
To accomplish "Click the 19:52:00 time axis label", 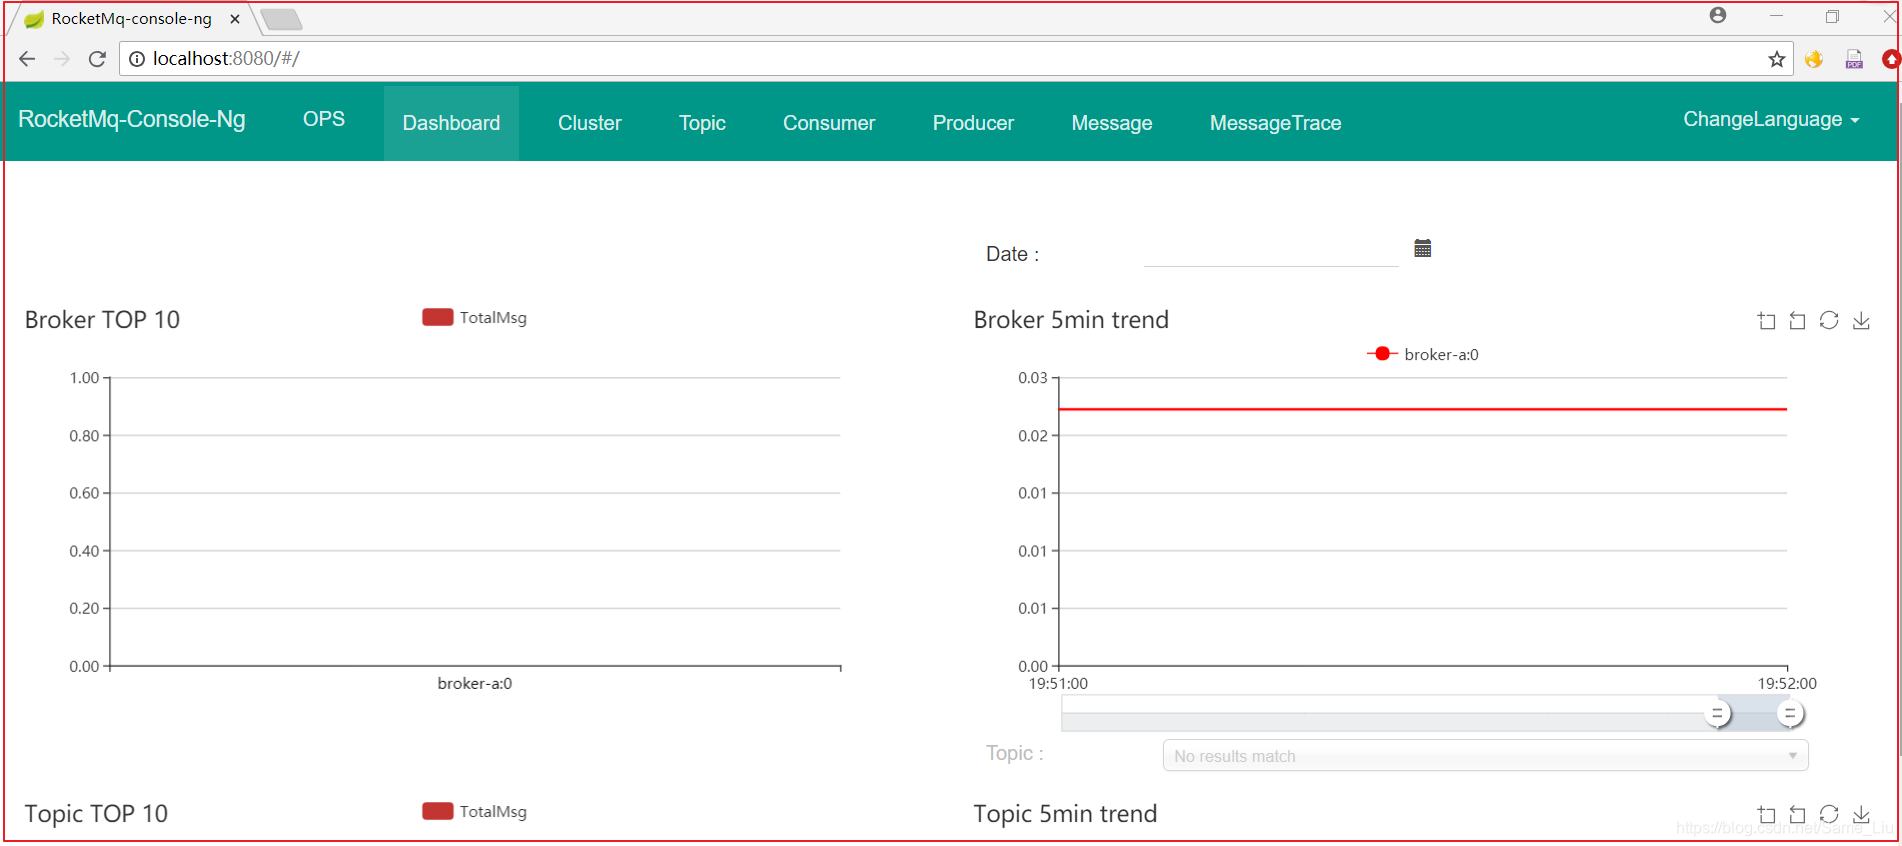I will (x=1787, y=684).
